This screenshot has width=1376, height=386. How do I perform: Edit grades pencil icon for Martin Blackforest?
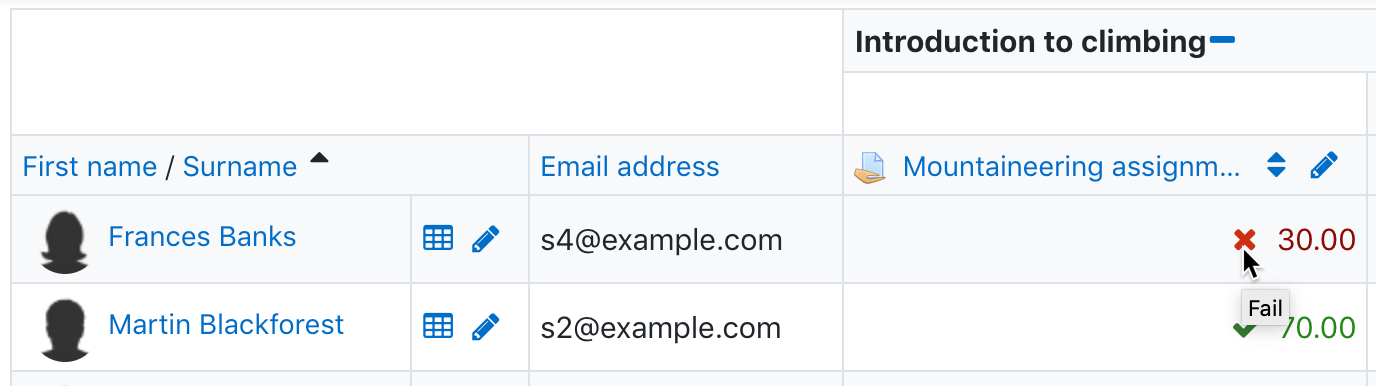click(x=485, y=326)
